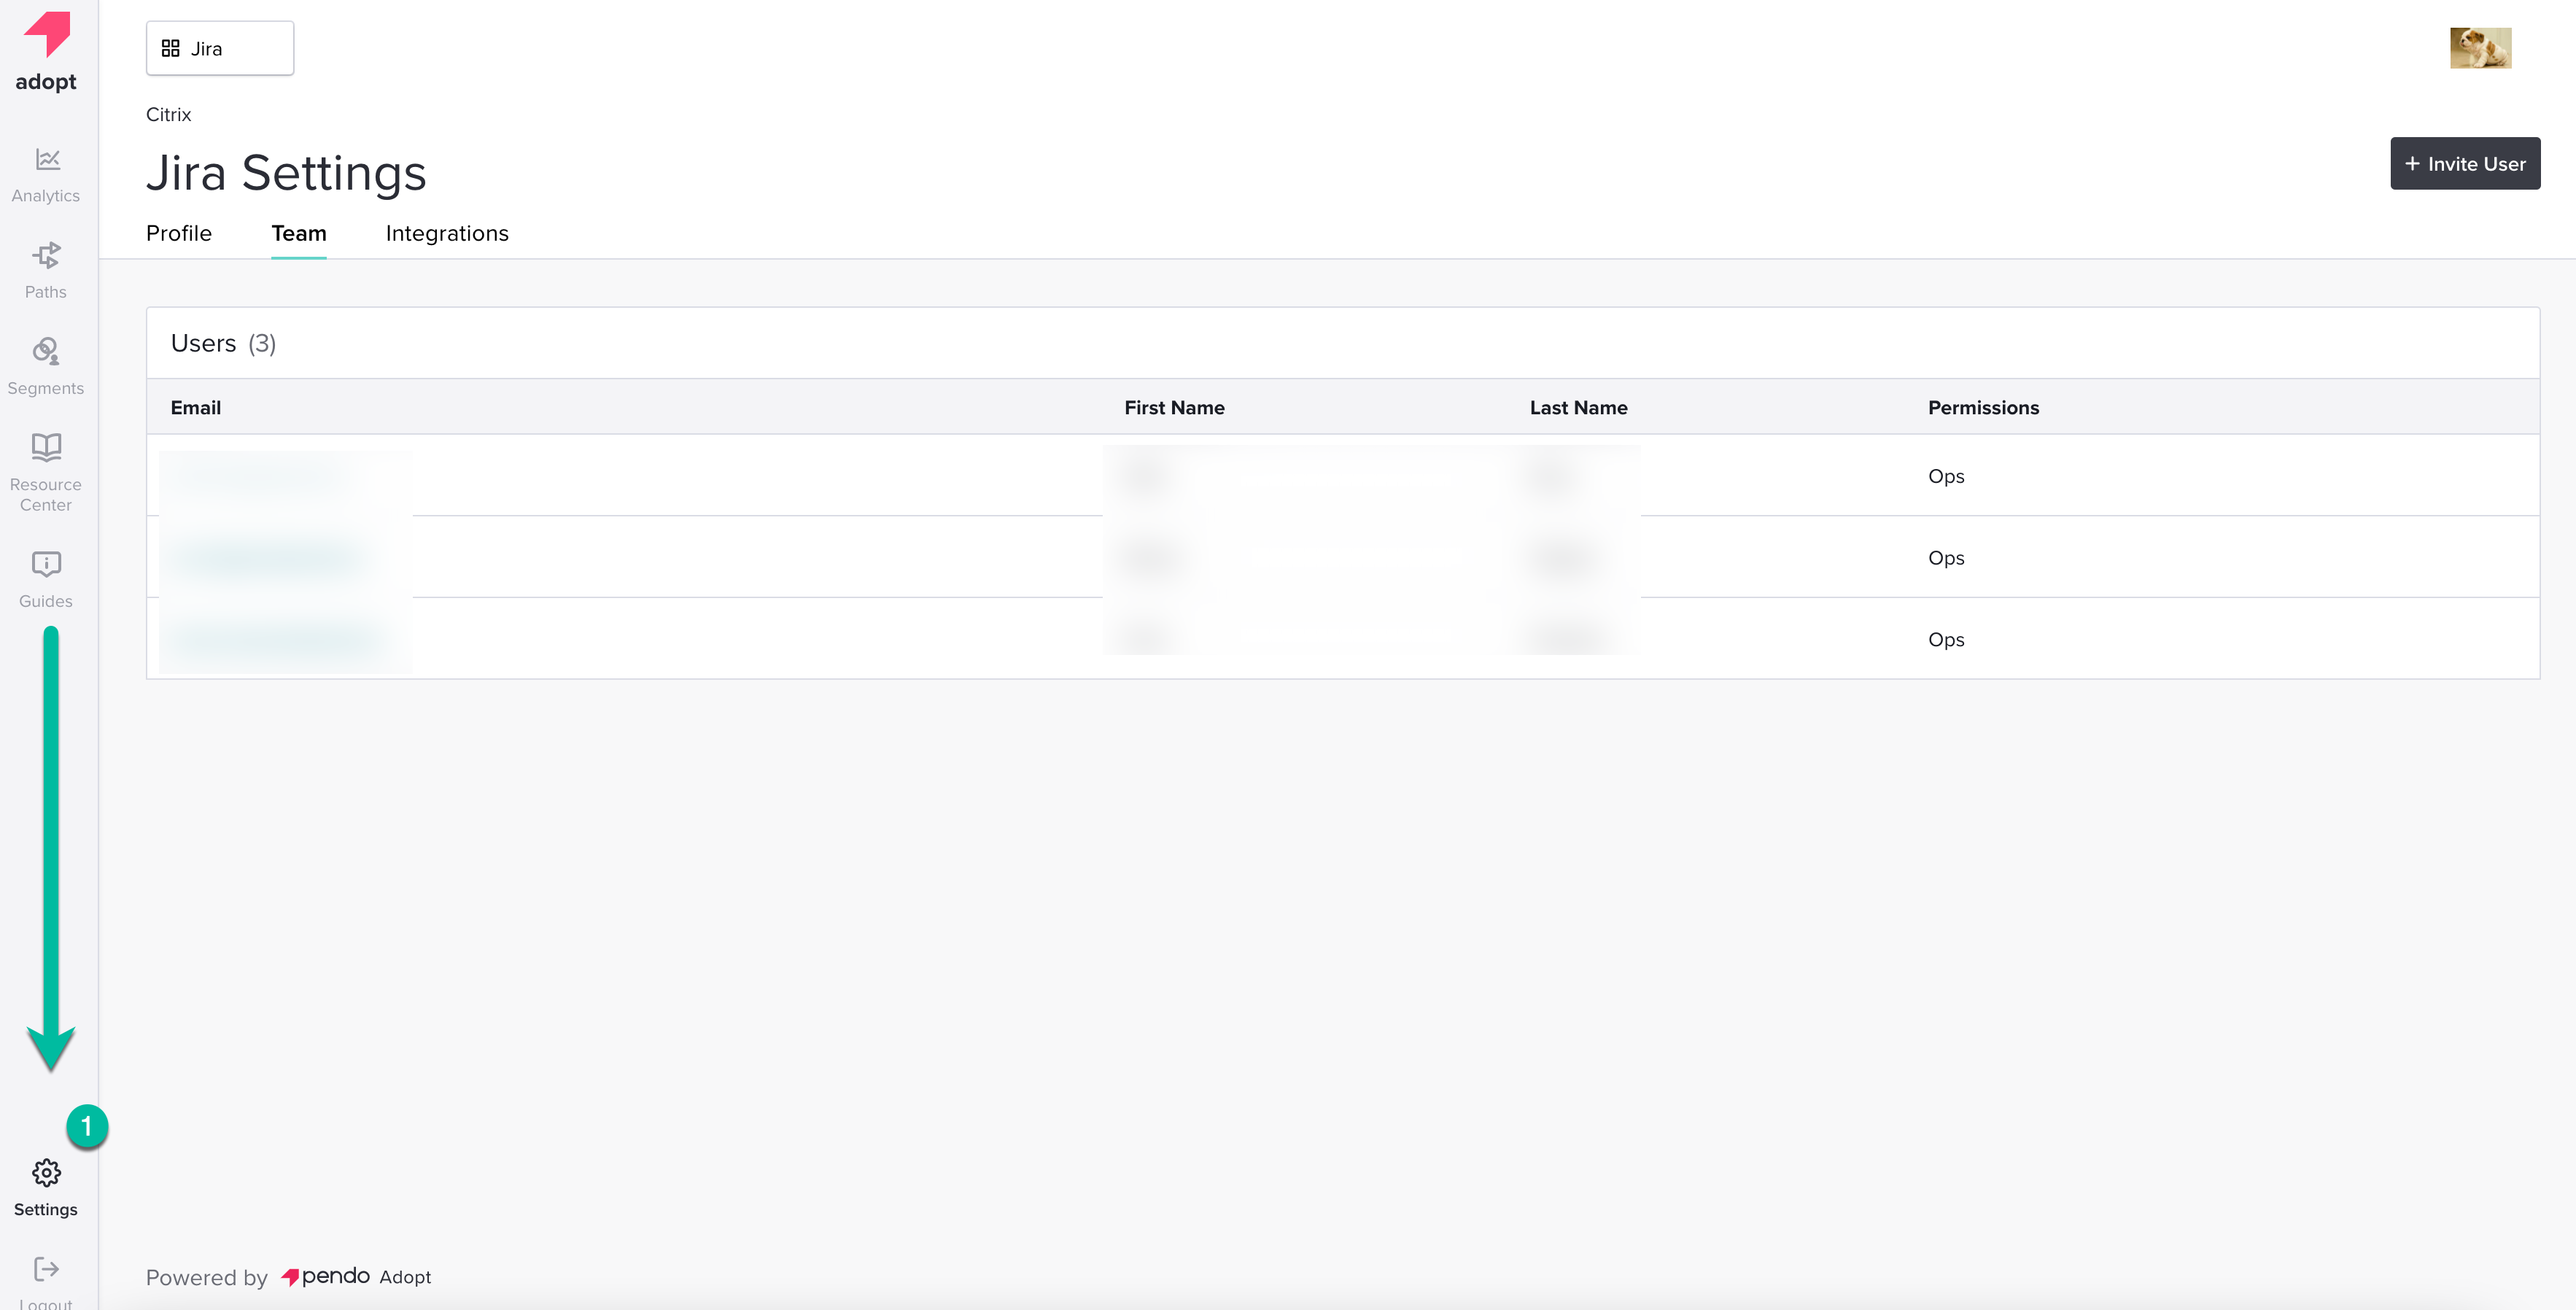Image resolution: width=2576 pixels, height=1310 pixels.
Task: Click the user avatar thumbnail
Action: click(x=2480, y=48)
